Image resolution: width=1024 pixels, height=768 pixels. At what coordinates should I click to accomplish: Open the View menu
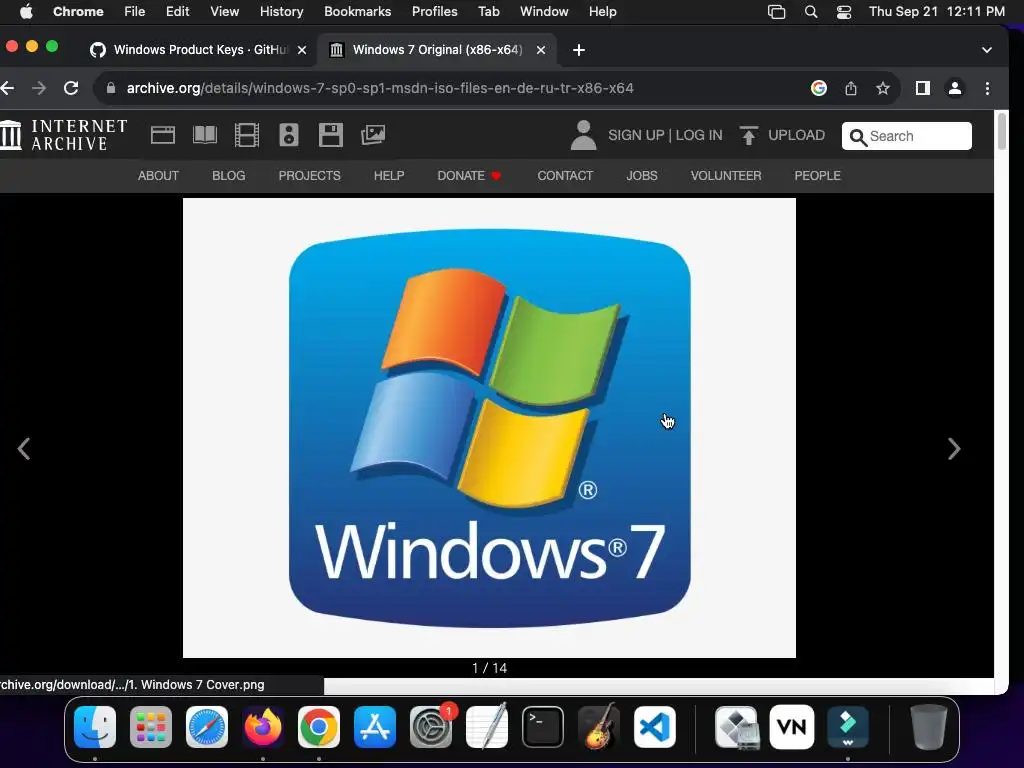[x=224, y=12]
